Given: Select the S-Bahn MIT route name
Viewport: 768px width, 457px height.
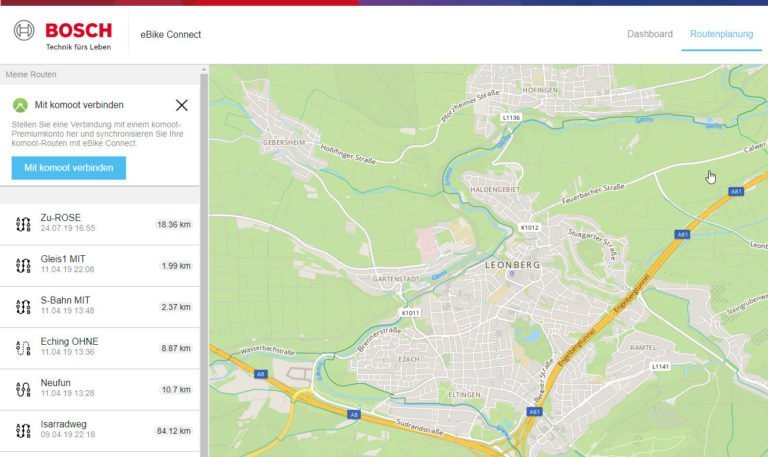Looking at the screenshot, I should [65, 300].
